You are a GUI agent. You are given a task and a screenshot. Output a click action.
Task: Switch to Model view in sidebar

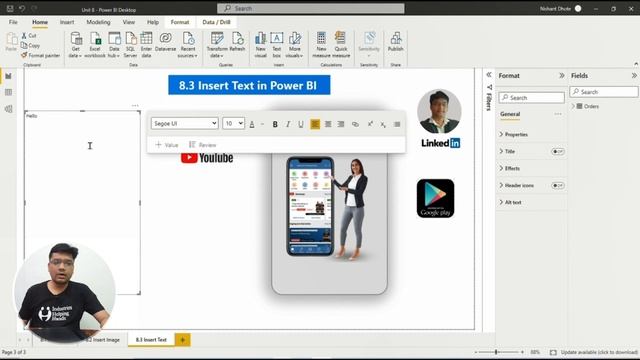coord(9,109)
